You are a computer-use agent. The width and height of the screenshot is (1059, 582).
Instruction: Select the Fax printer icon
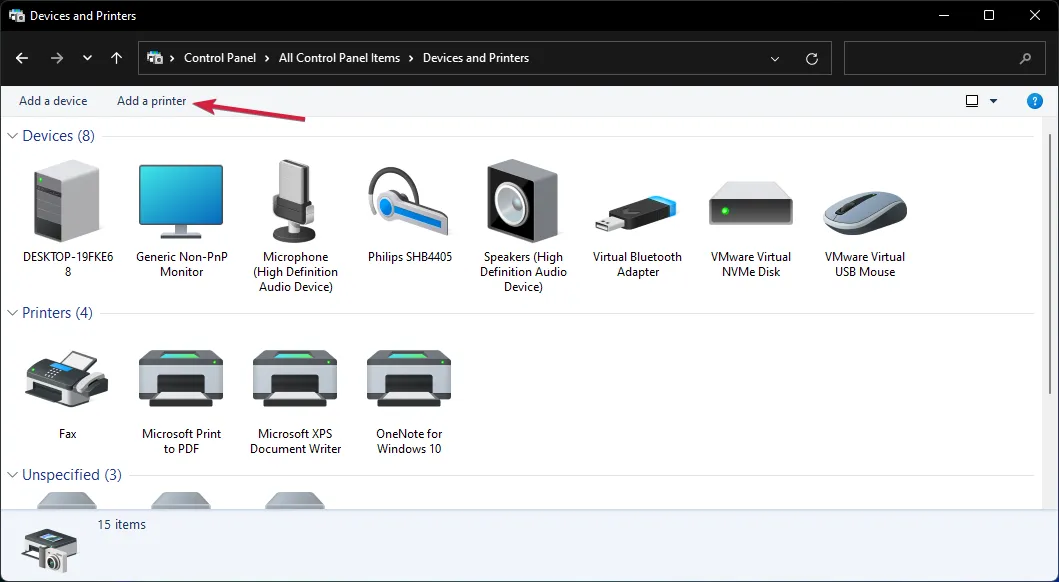click(x=67, y=382)
